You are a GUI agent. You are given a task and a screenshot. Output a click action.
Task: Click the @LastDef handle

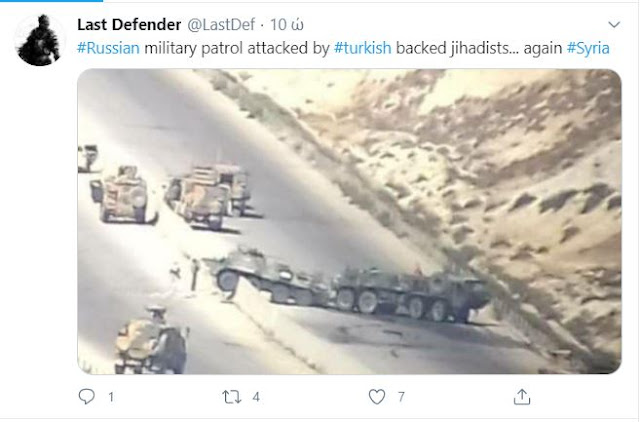coord(221,25)
